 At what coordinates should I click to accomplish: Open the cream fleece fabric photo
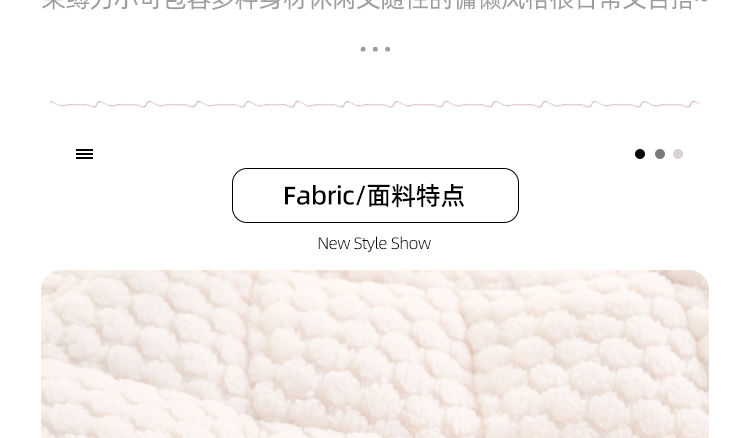(x=375, y=354)
